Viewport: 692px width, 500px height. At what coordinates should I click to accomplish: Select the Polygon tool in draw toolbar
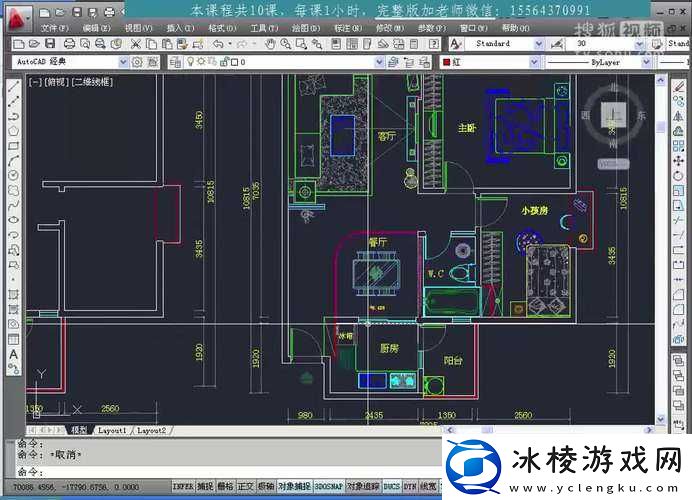[14, 131]
